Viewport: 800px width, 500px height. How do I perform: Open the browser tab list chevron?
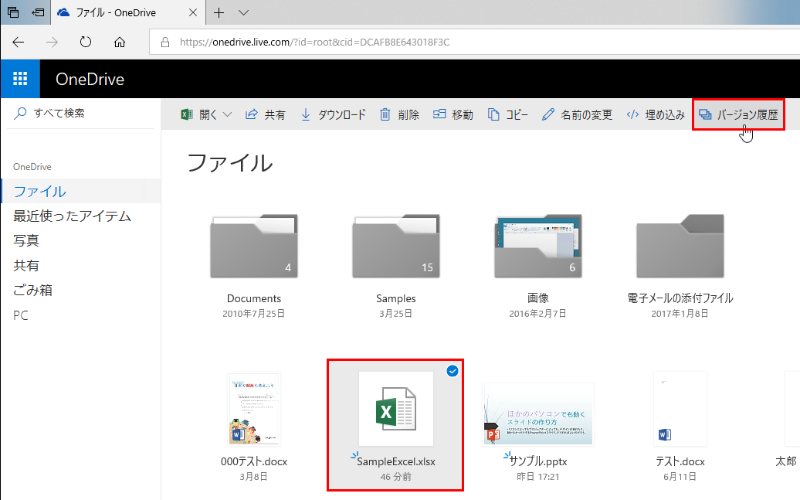(243, 12)
